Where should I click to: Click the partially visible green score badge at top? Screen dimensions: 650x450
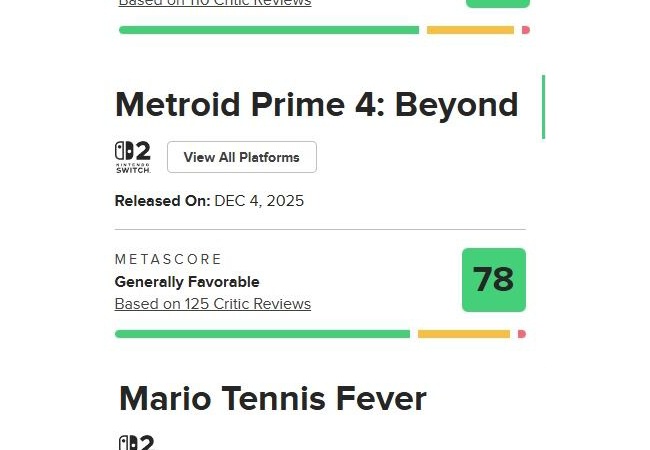497,3
